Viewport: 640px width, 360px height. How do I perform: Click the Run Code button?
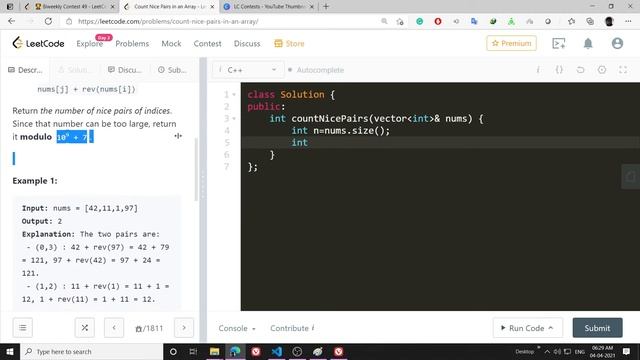(x=527, y=328)
